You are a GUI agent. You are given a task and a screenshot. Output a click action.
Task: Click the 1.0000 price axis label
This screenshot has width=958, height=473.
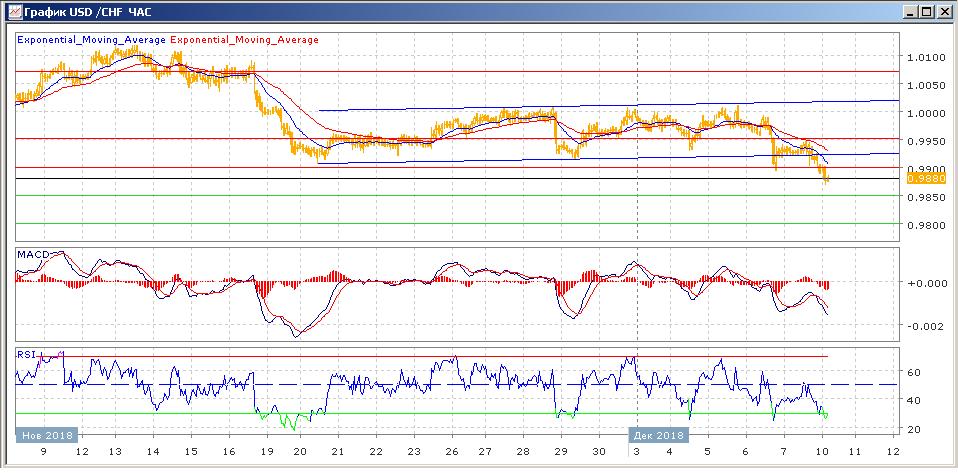924,114
